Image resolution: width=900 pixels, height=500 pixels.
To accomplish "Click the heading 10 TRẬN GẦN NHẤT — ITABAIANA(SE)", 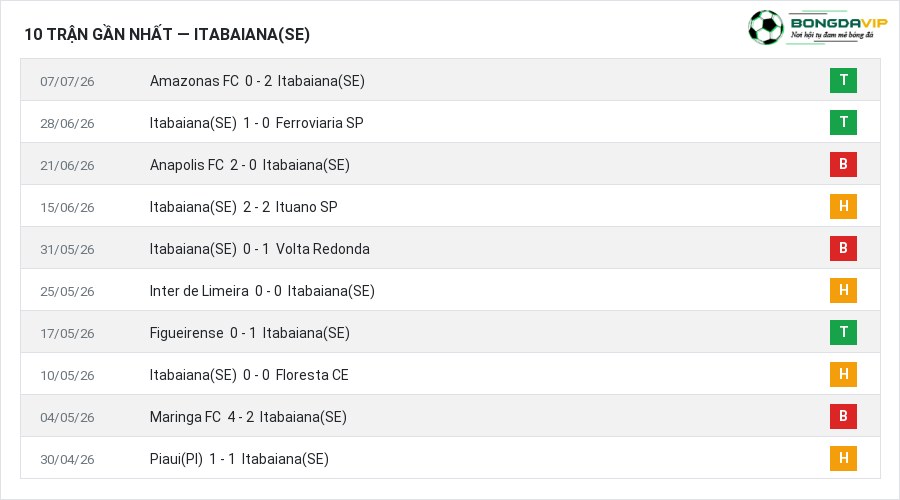I will coord(167,34).
